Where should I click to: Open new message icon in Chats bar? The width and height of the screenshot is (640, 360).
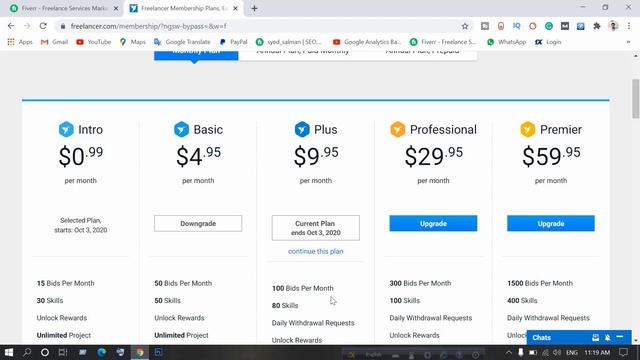[x=596, y=338]
